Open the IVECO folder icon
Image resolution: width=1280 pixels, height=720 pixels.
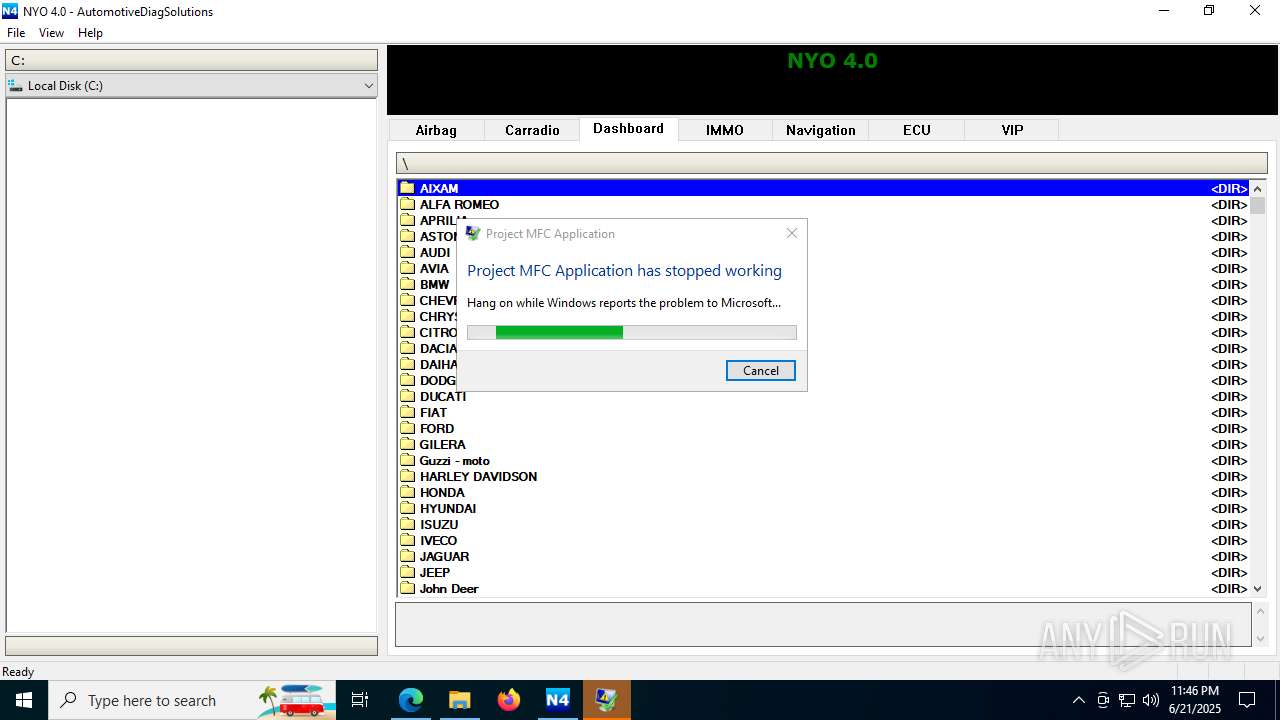click(x=407, y=540)
